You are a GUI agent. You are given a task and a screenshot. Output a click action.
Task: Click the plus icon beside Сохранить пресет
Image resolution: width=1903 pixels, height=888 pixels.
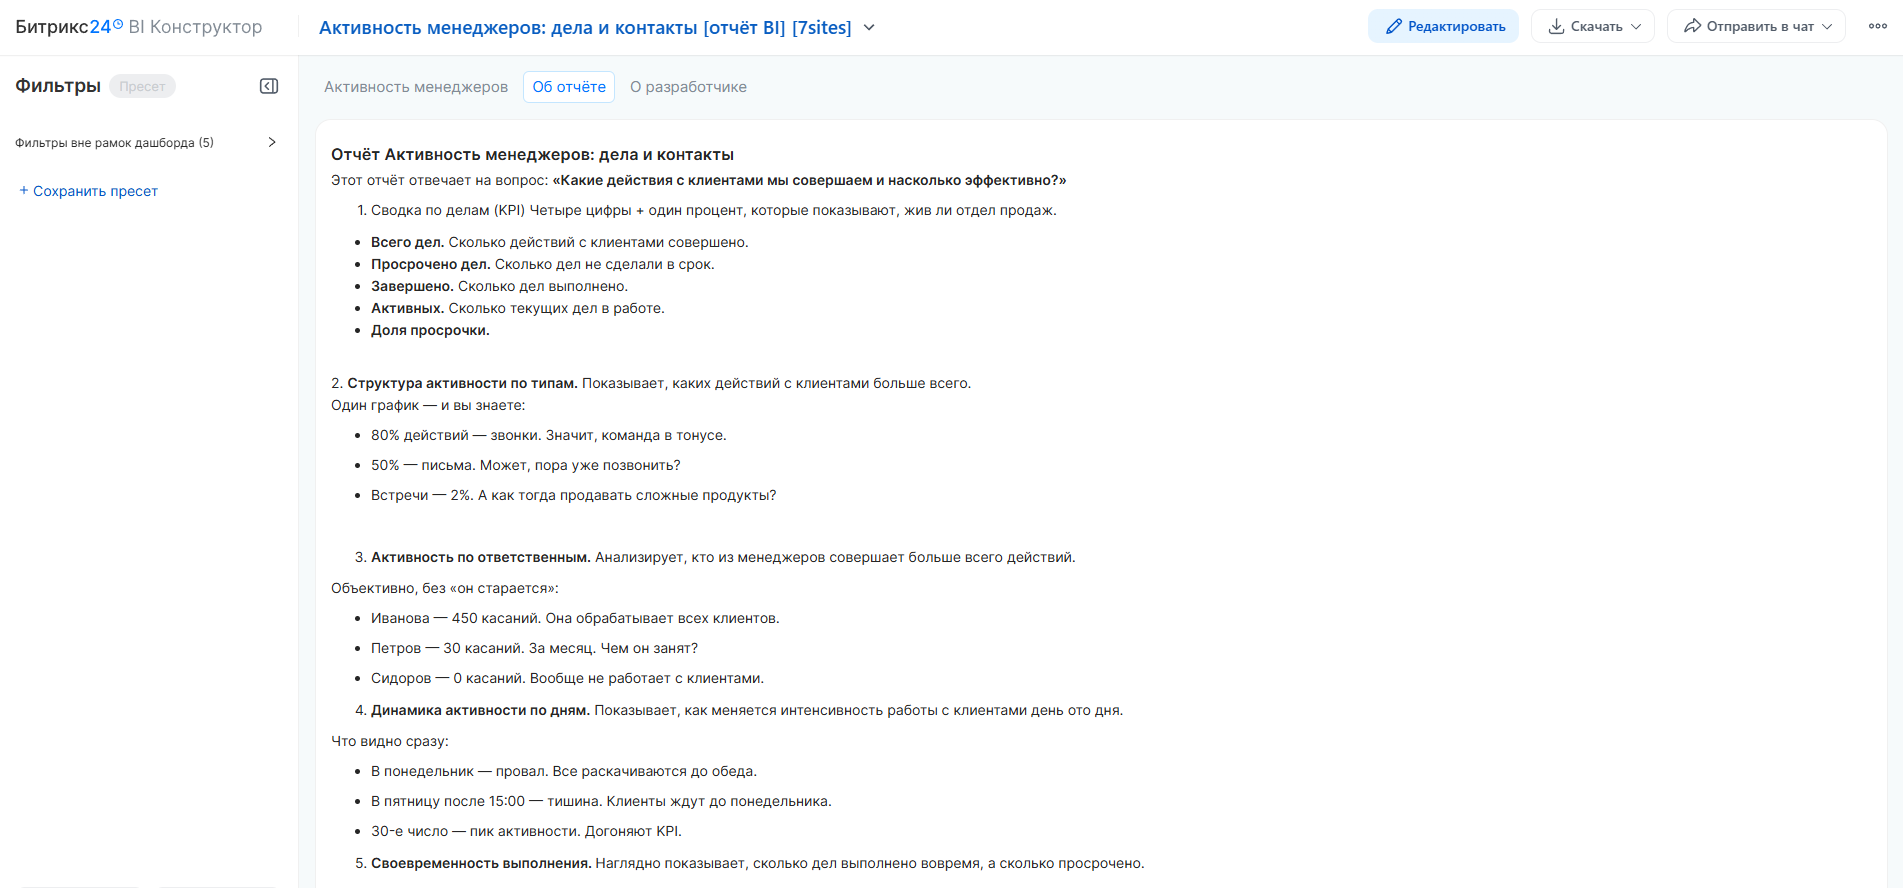pos(24,190)
